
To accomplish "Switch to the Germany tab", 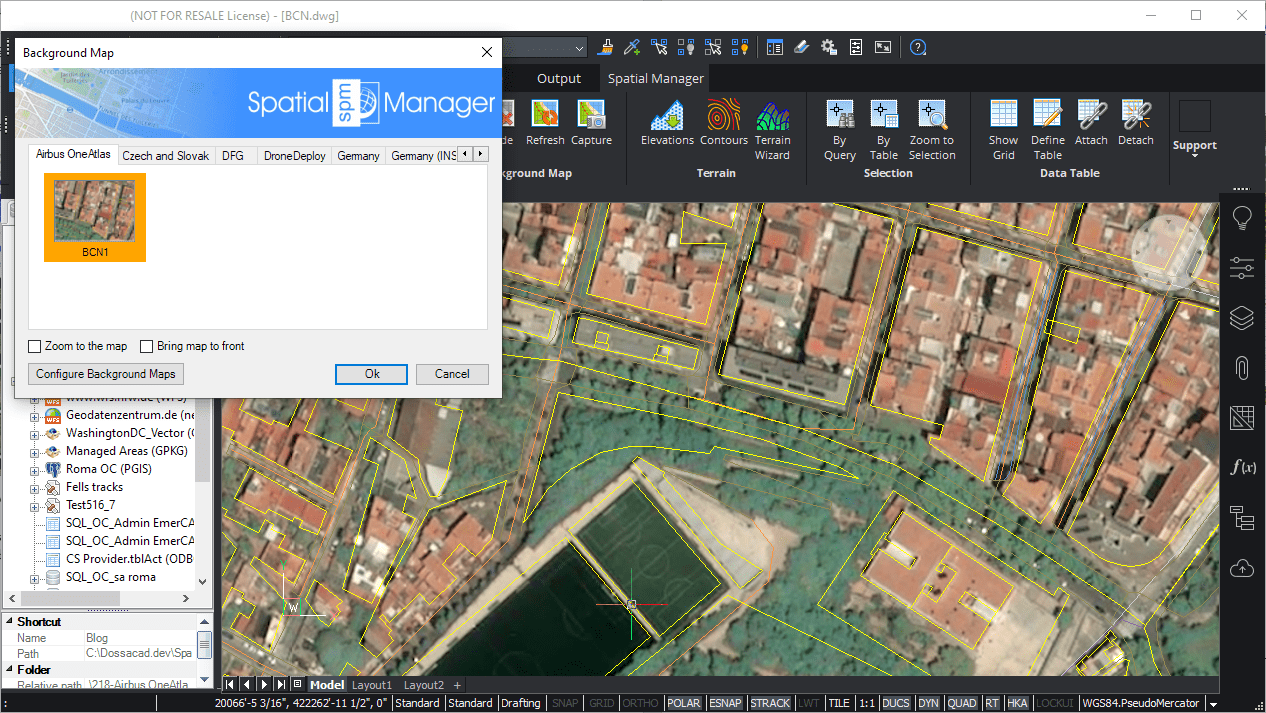I will [358, 156].
